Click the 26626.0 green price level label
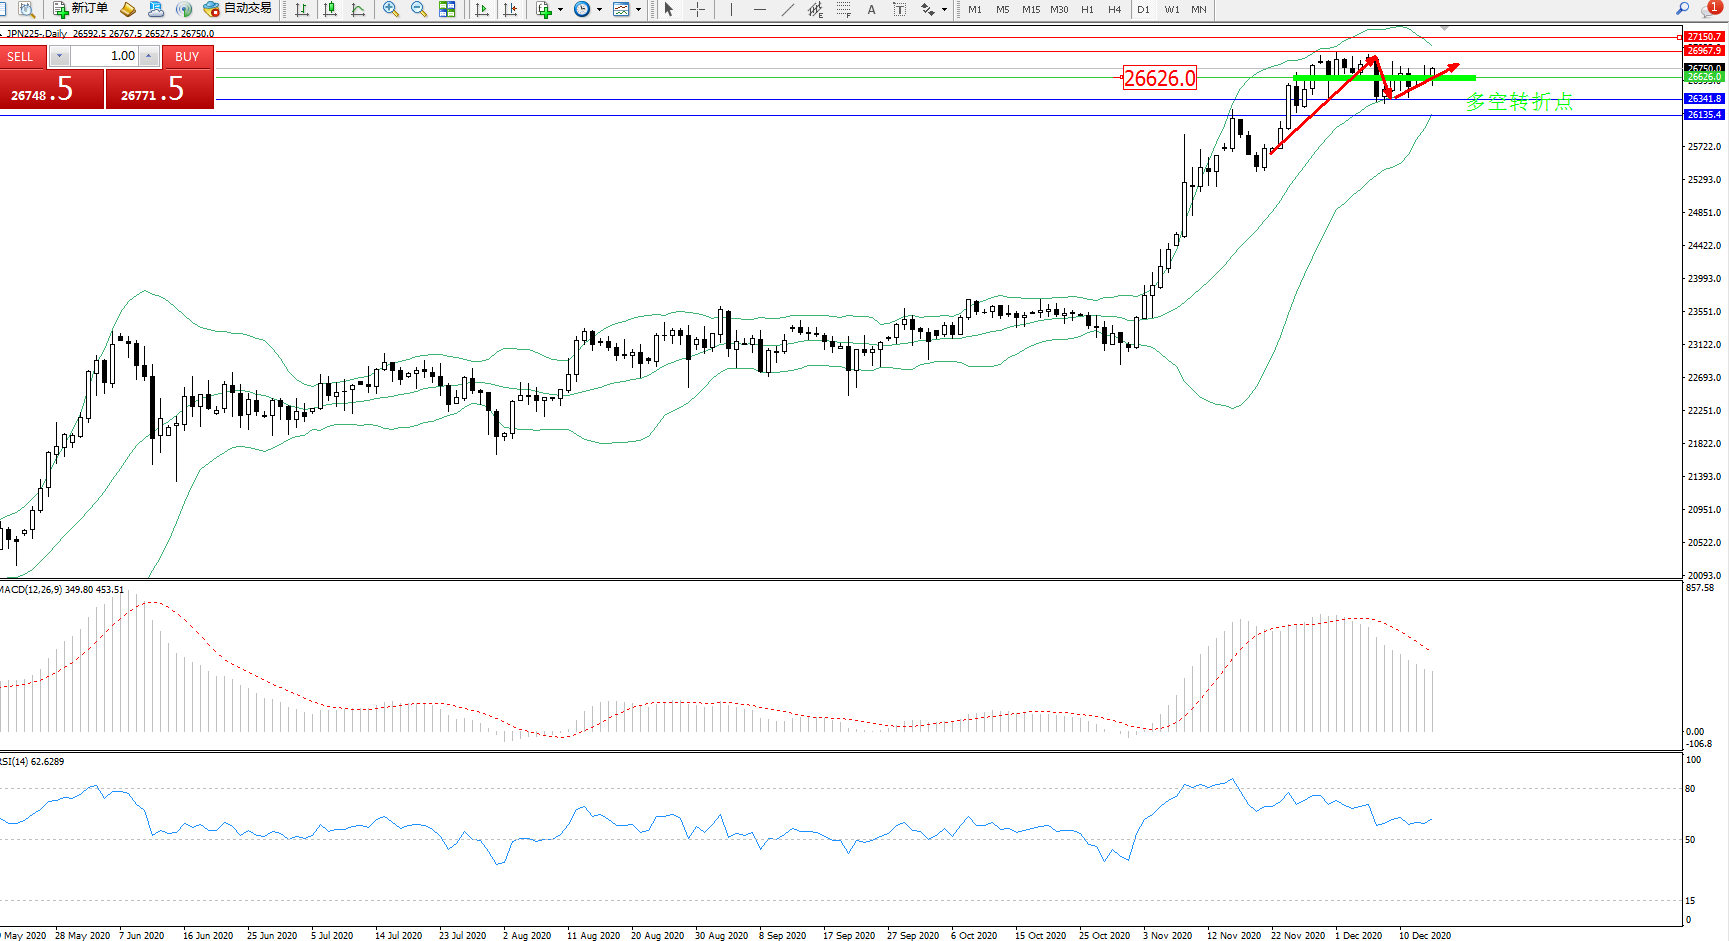The height and width of the screenshot is (941, 1729). point(1703,77)
